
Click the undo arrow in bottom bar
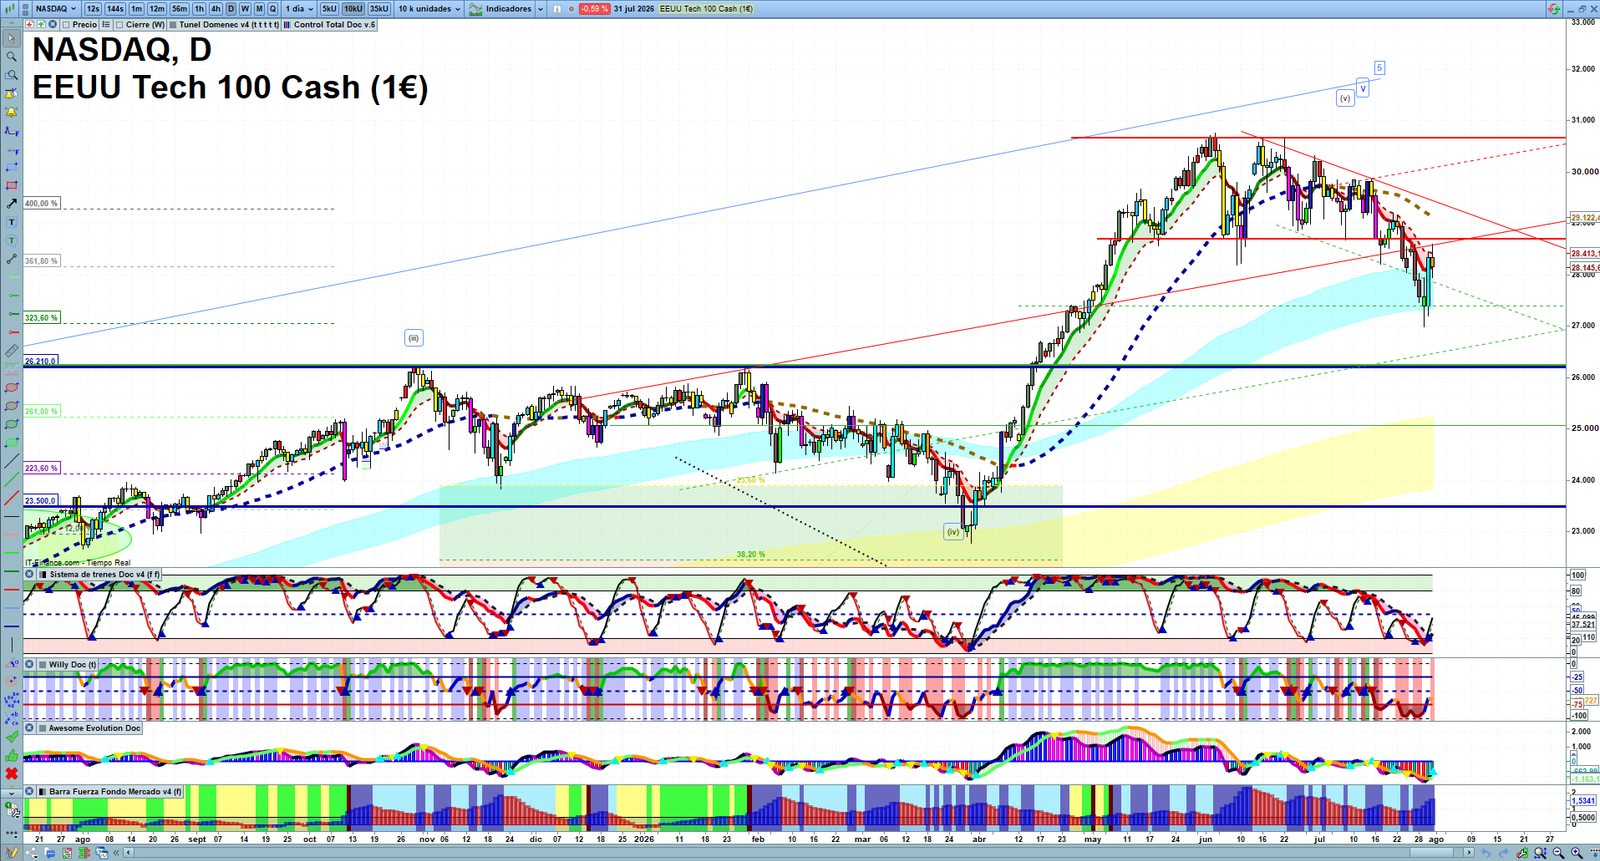coord(1487,853)
